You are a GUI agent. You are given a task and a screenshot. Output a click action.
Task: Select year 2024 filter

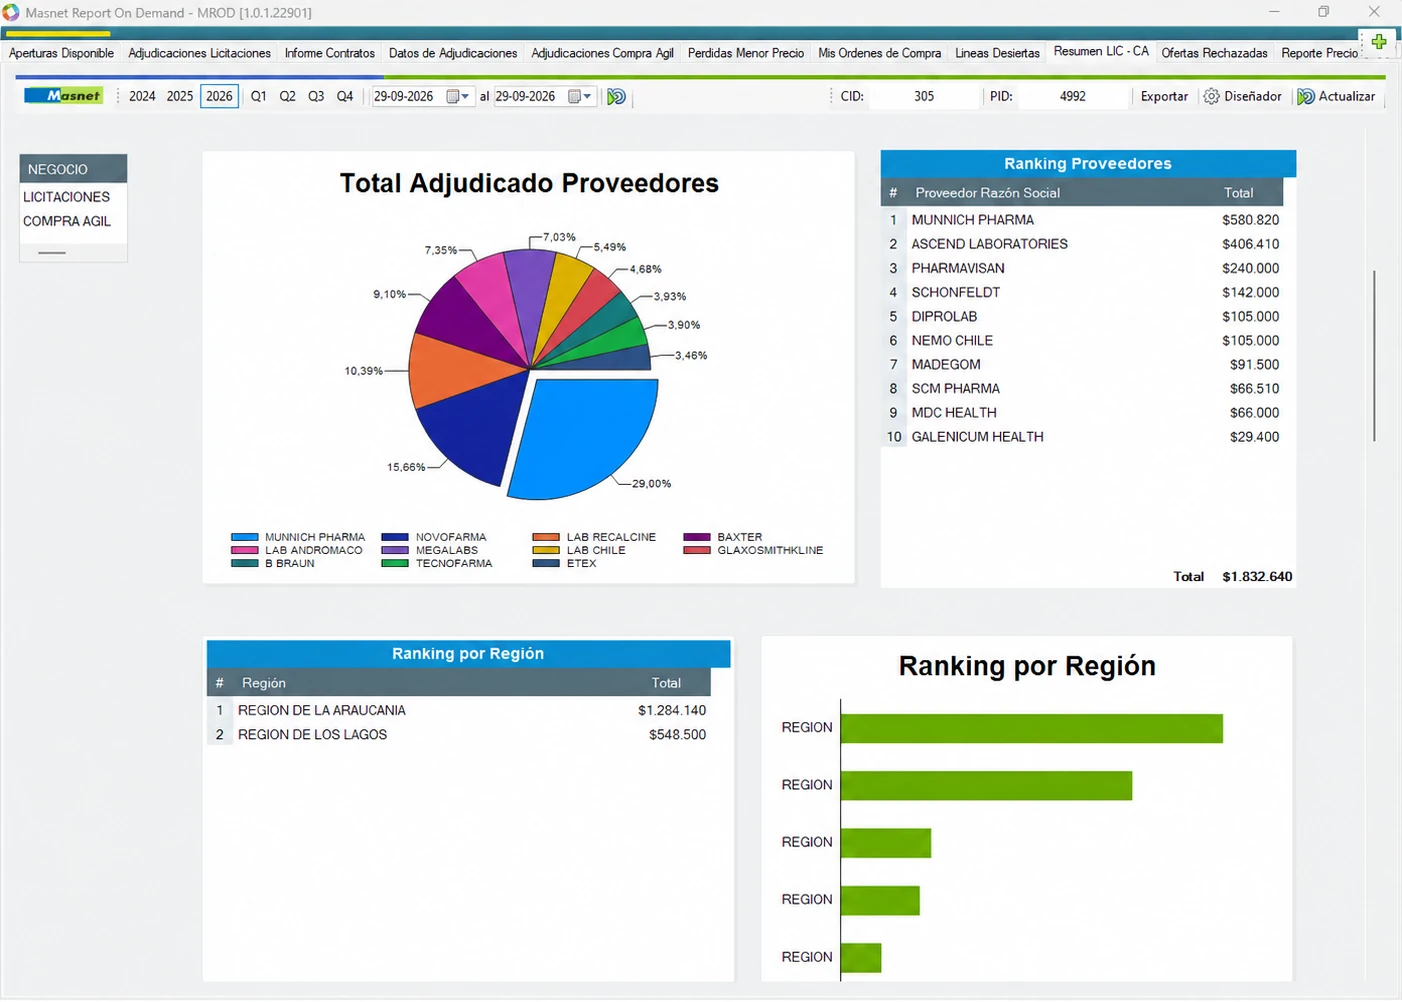(142, 97)
